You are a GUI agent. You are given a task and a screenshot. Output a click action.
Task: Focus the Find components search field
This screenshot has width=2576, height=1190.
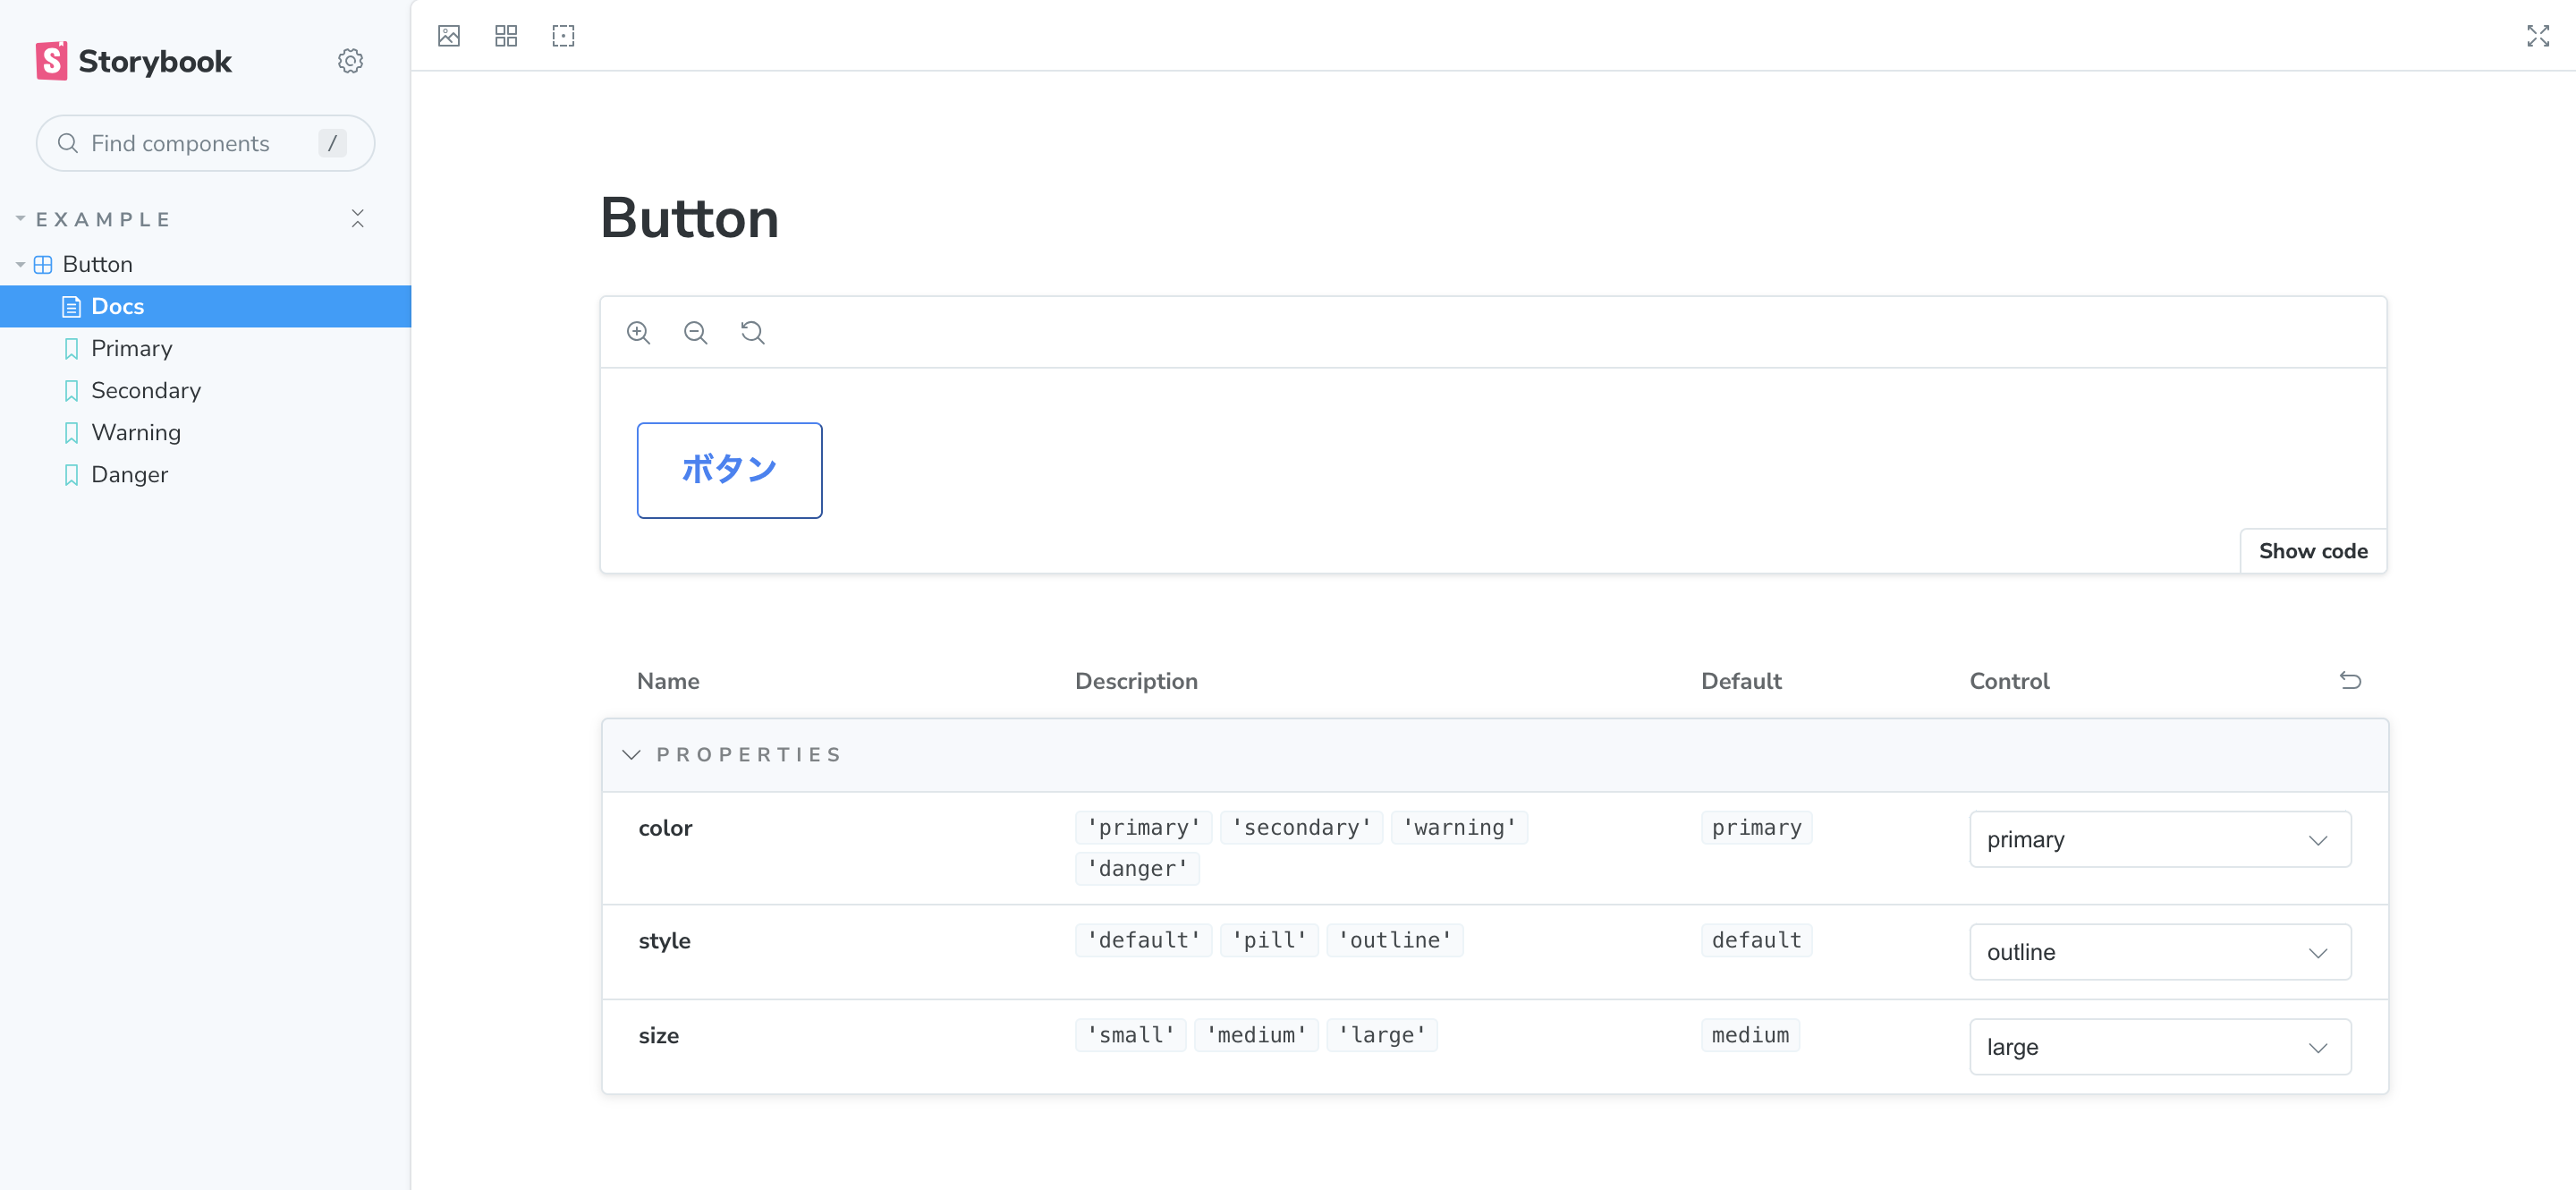[190, 143]
